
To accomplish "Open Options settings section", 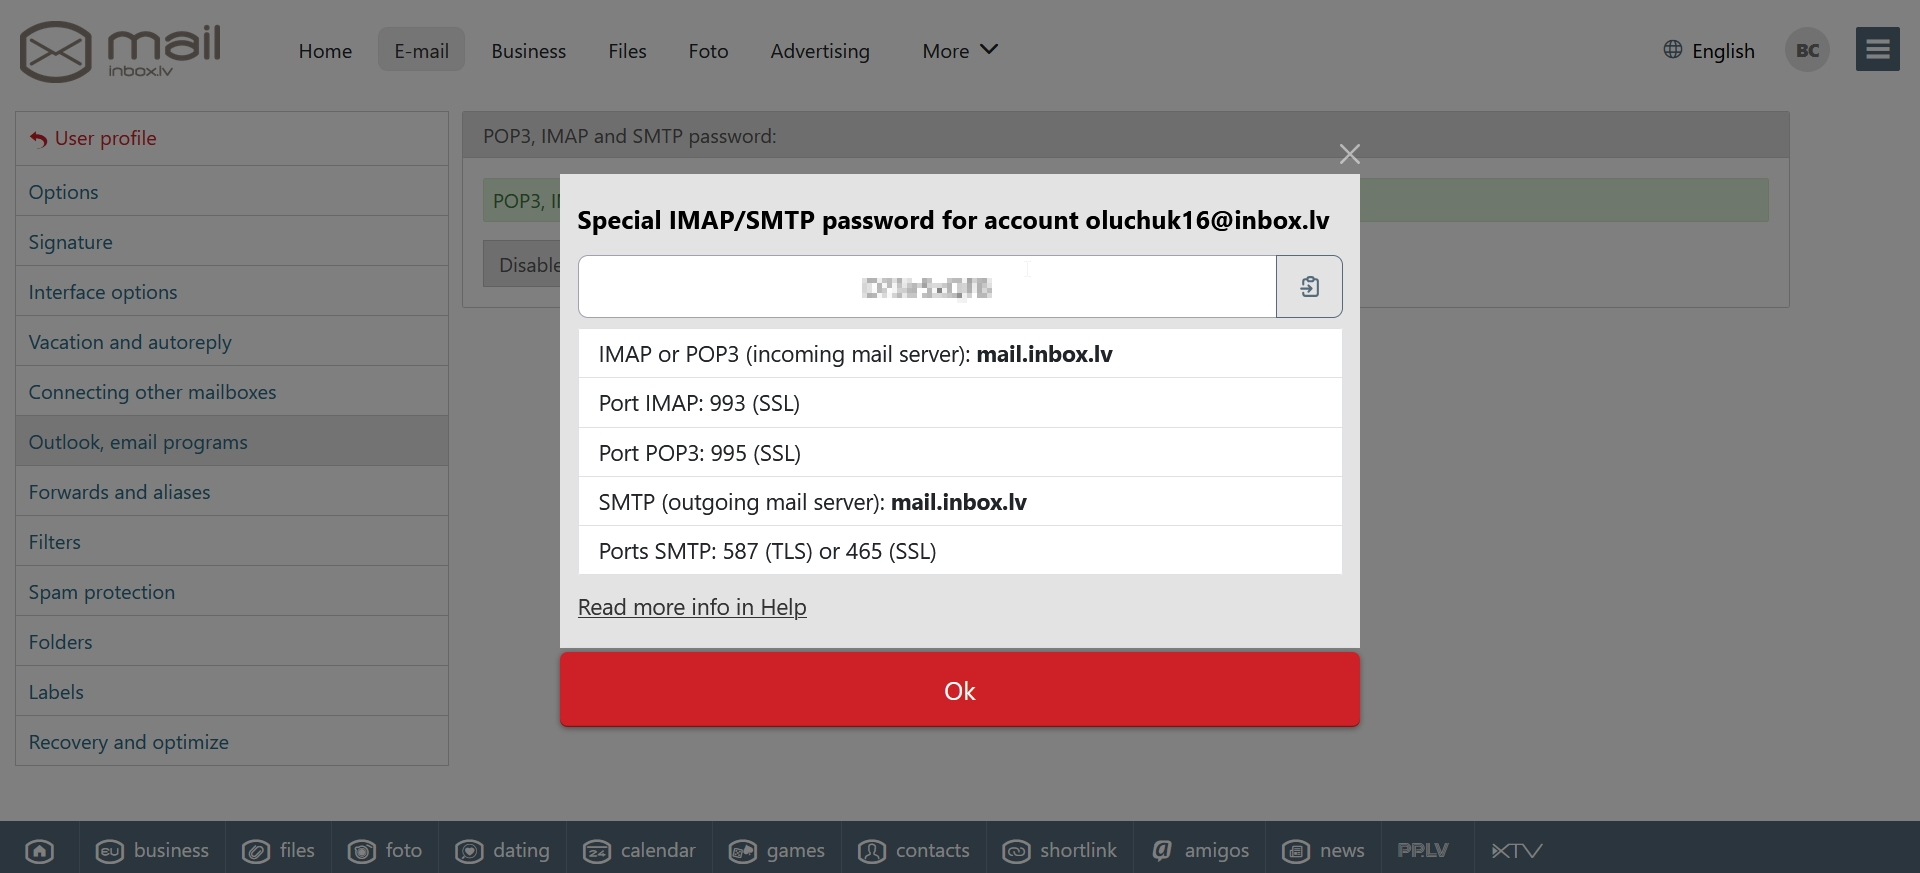I will point(232,191).
